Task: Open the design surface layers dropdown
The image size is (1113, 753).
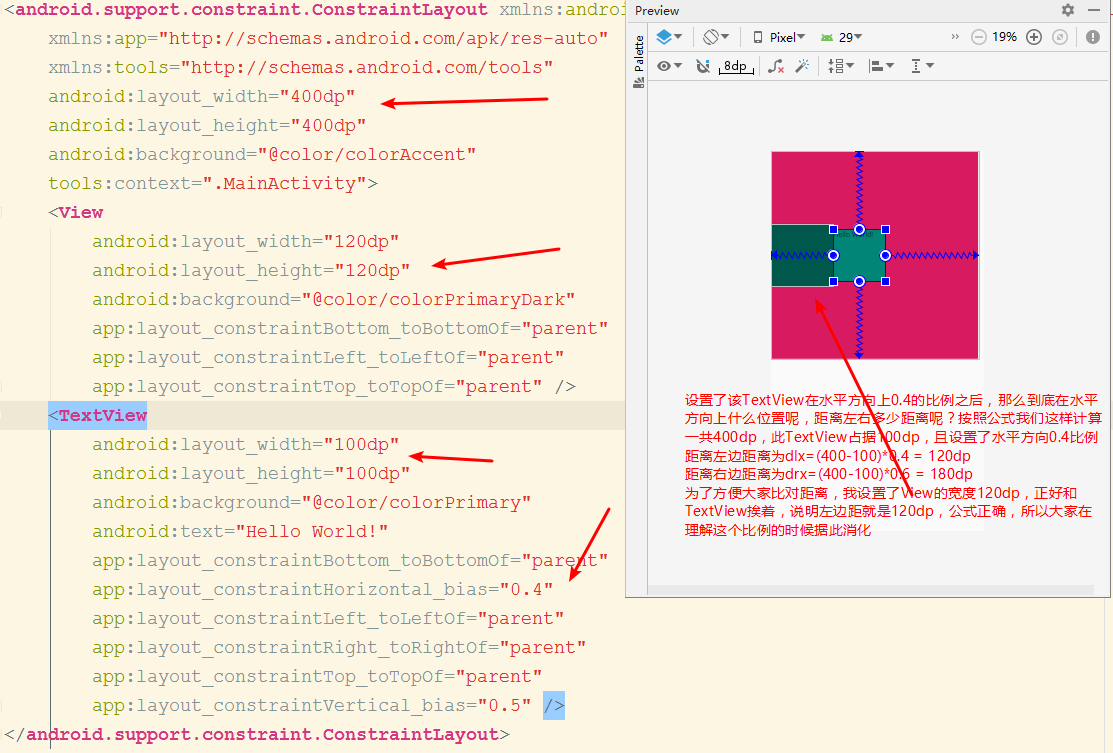Action: [669, 37]
